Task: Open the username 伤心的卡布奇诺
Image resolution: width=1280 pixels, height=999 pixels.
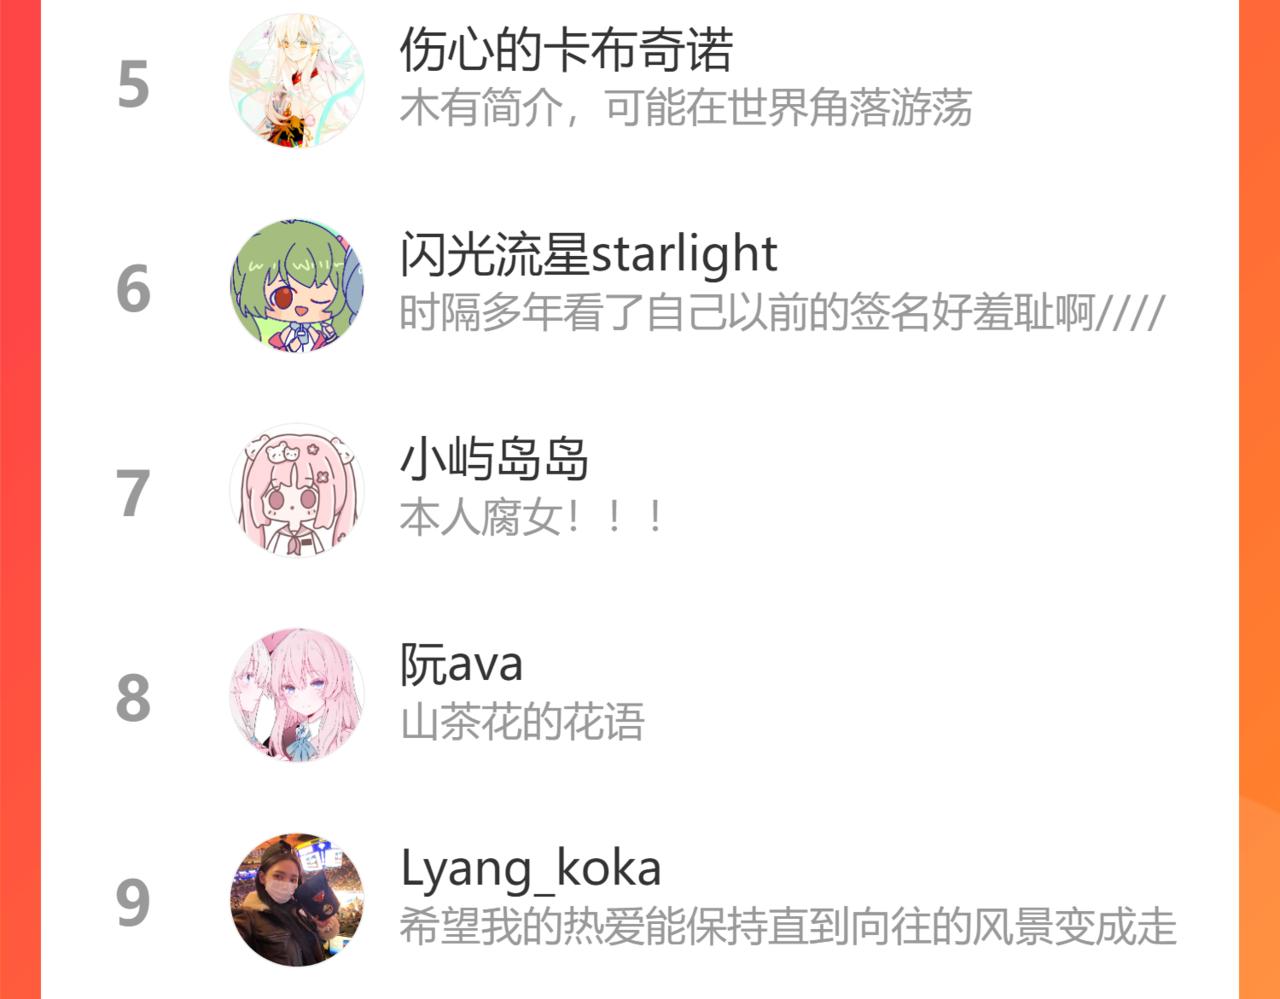Action: click(x=567, y=49)
